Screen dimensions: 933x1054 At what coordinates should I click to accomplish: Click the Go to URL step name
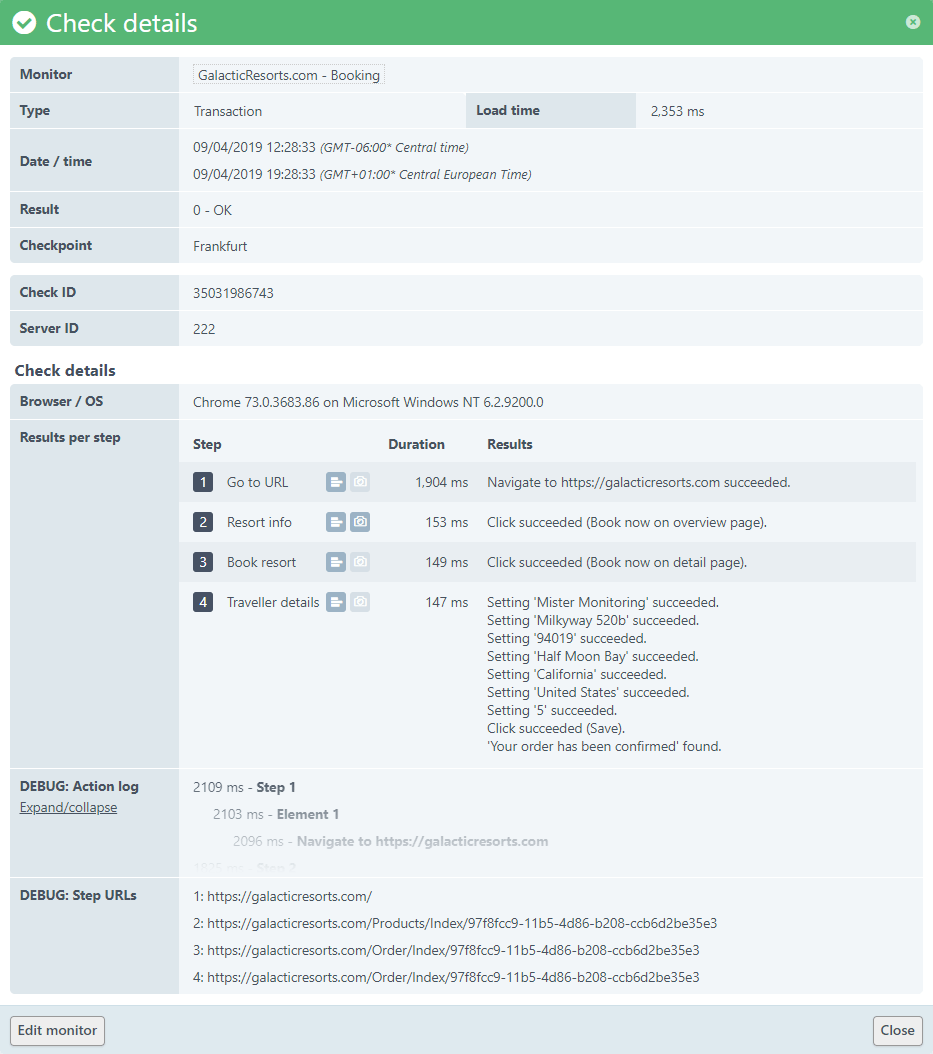(257, 483)
